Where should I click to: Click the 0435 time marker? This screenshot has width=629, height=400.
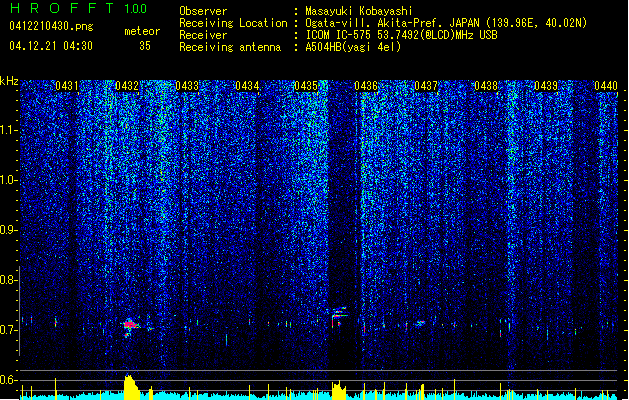click(x=306, y=86)
